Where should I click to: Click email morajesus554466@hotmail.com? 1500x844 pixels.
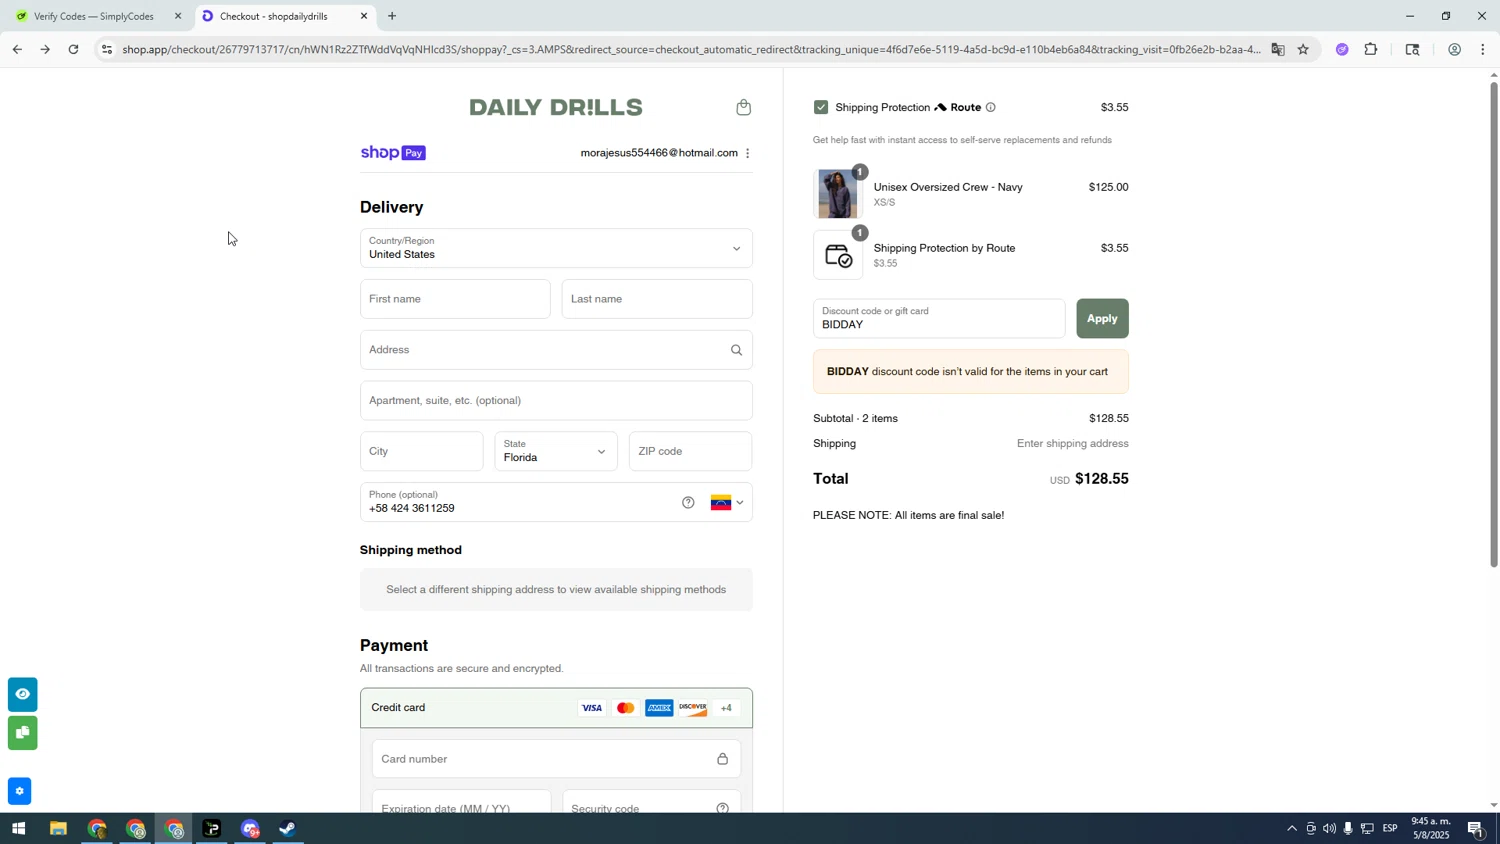pyautogui.click(x=659, y=153)
